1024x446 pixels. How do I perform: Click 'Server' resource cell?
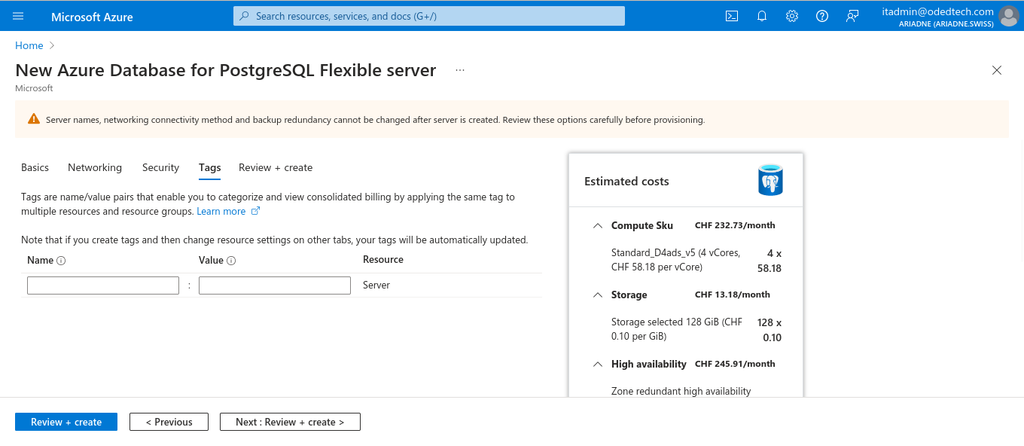(376, 285)
